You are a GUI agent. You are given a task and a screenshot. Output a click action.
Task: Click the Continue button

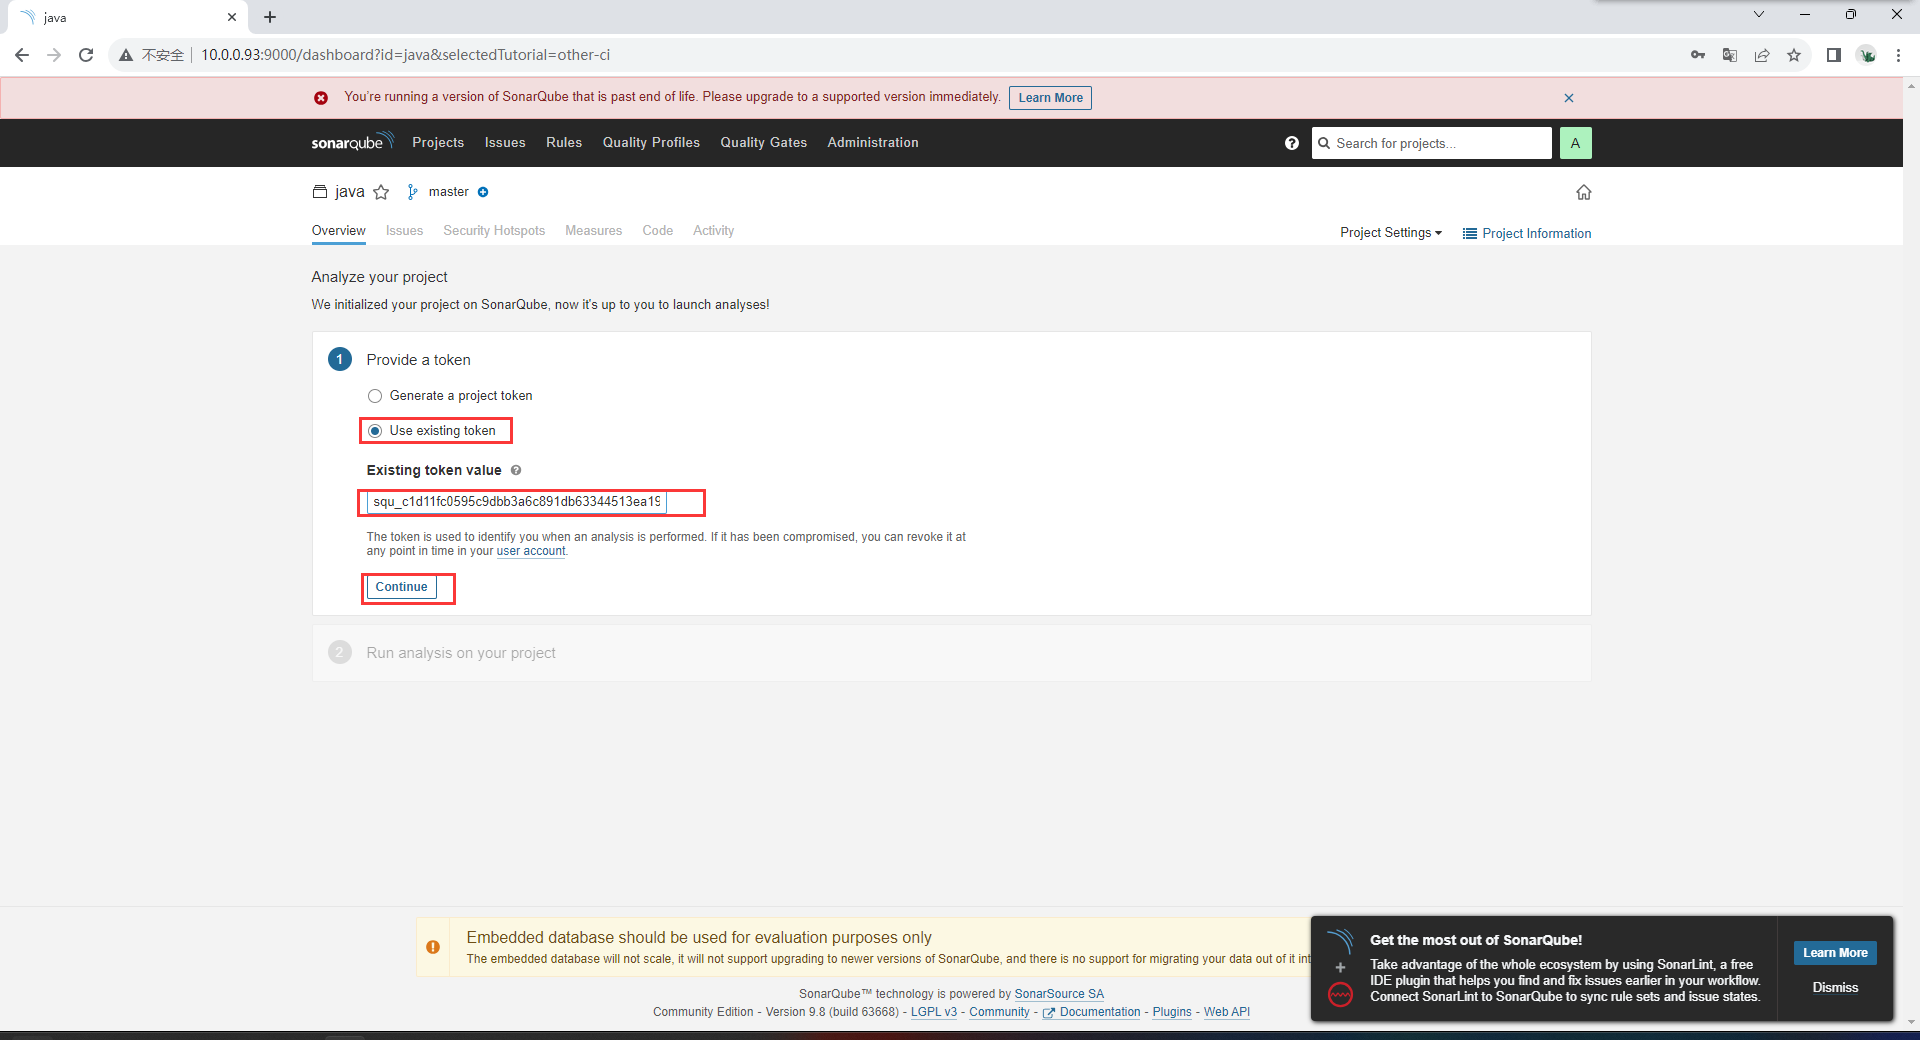(x=402, y=587)
